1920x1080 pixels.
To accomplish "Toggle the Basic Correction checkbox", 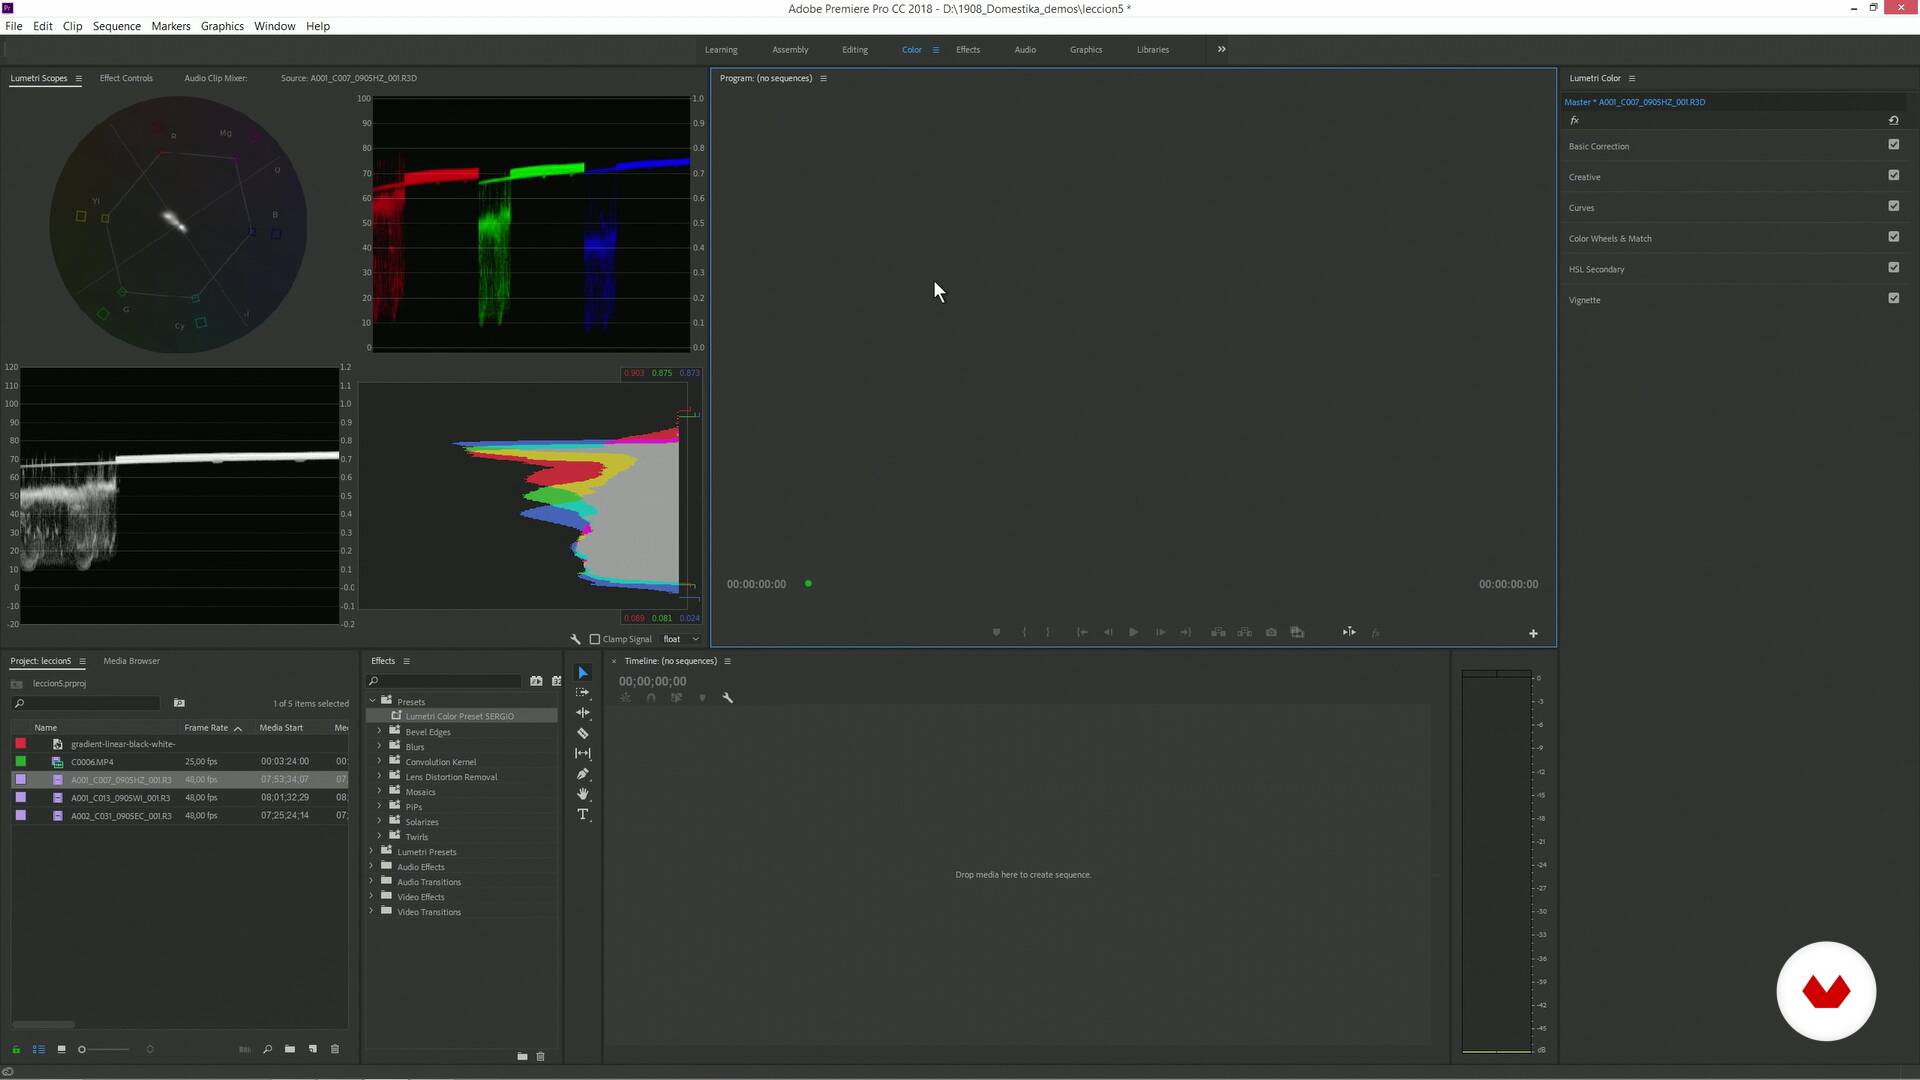I will pos(1893,145).
